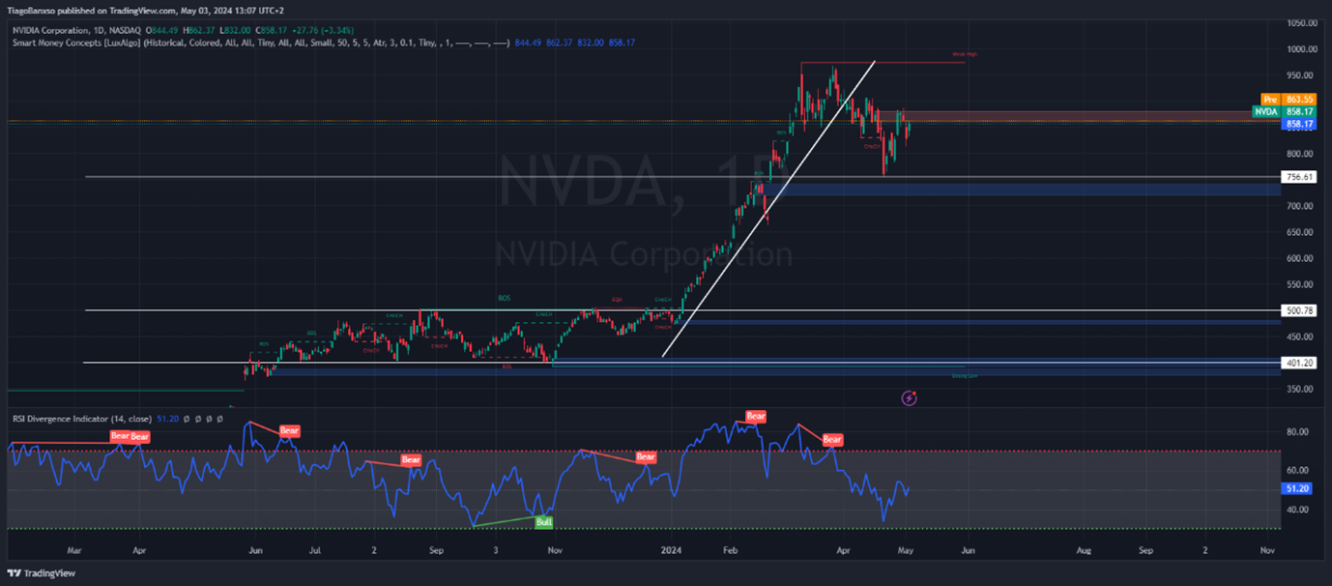Click the 350.00 price axis tick

[1301, 389]
